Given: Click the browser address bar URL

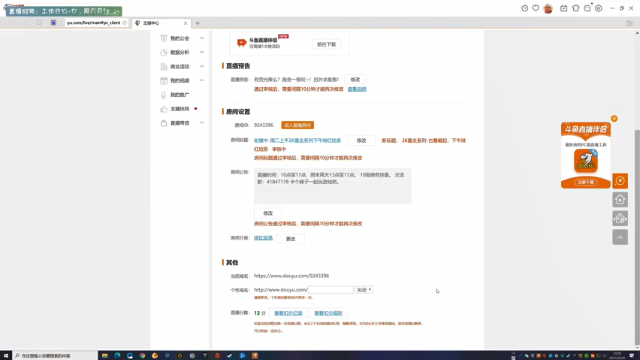Looking at the screenshot, I should (93, 23).
